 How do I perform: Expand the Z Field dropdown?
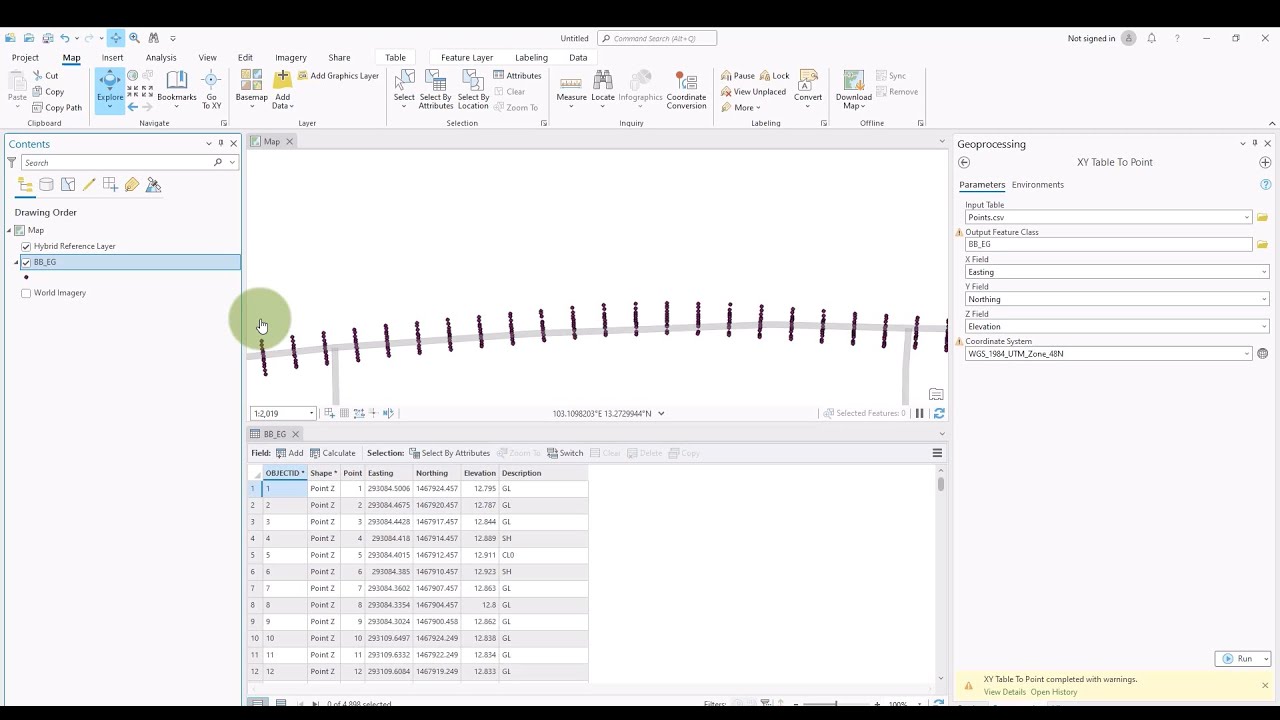point(1264,326)
